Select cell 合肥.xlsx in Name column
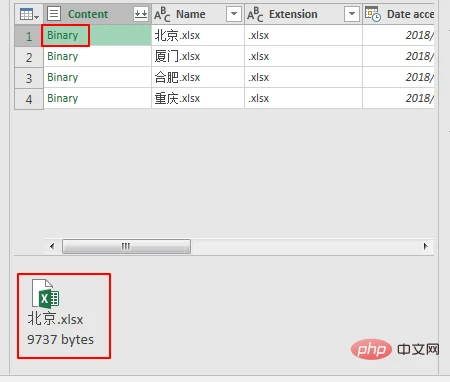Image resolution: width=450 pixels, height=382 pixels. tap(198, 77)
